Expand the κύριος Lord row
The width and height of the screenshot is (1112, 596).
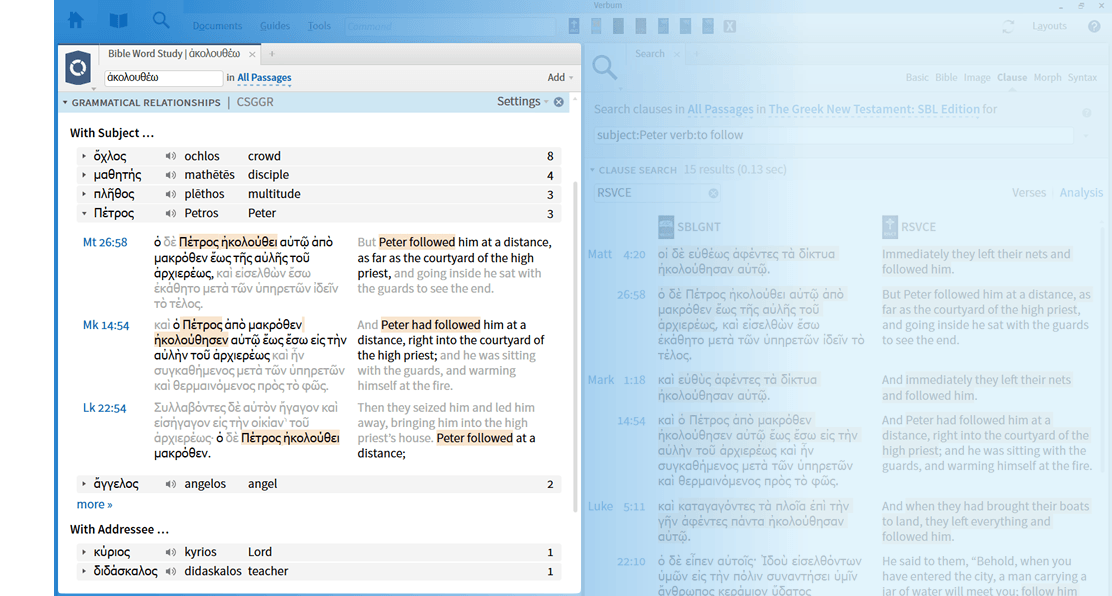(84, 552)
